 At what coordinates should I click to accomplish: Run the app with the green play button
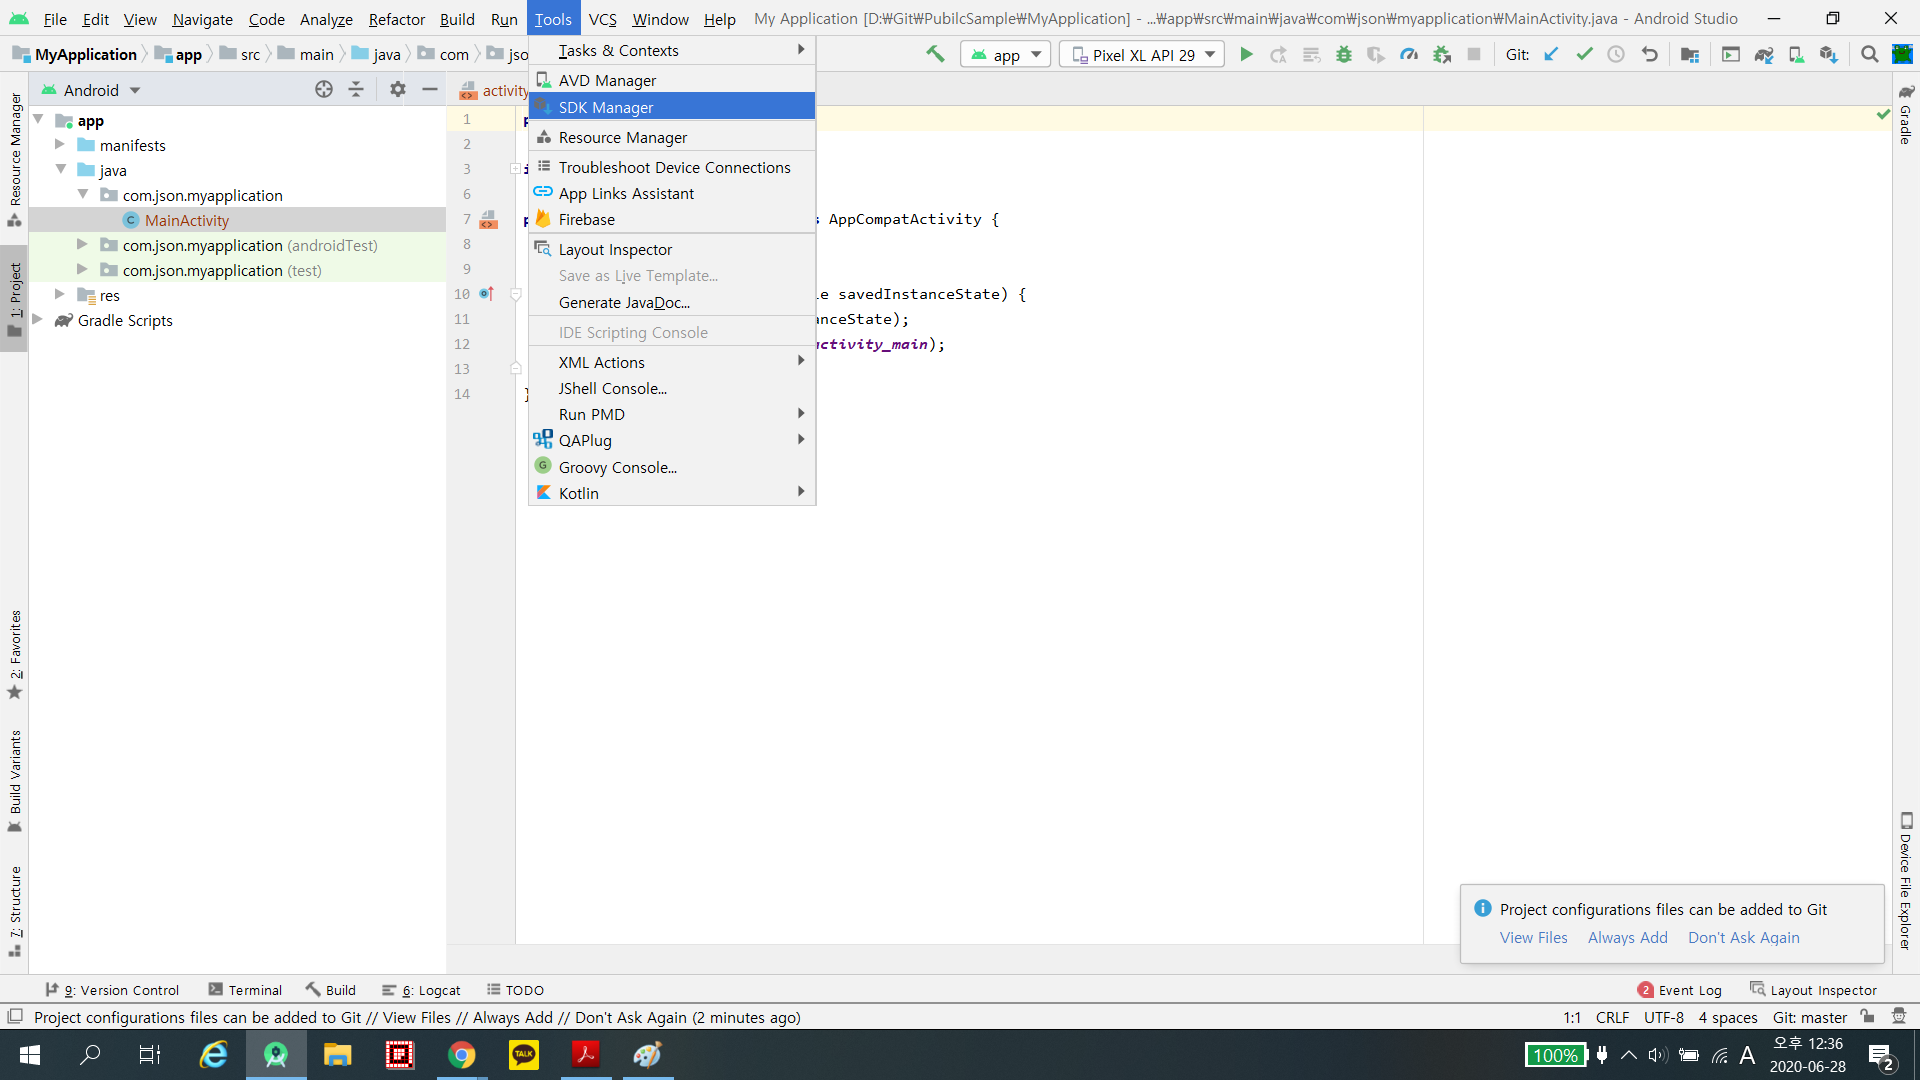[1246, 54]
